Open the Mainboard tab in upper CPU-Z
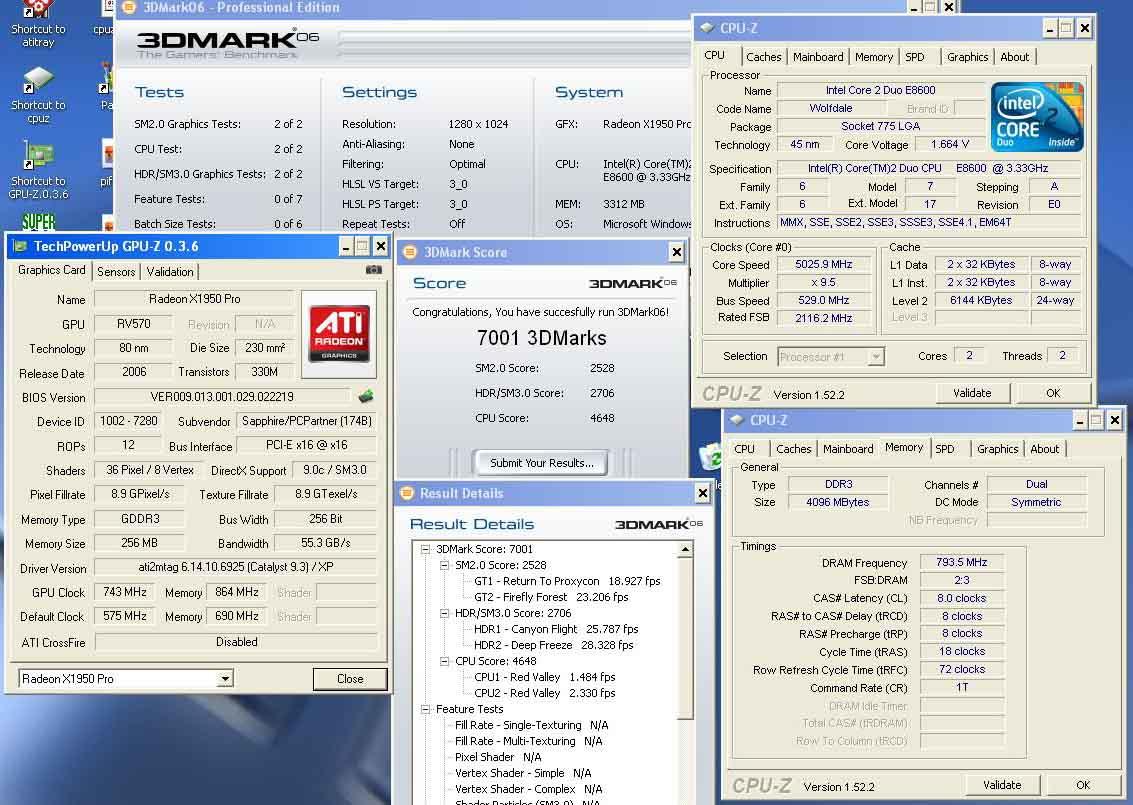The image size is (1133, 805). (x=818, y=57)
